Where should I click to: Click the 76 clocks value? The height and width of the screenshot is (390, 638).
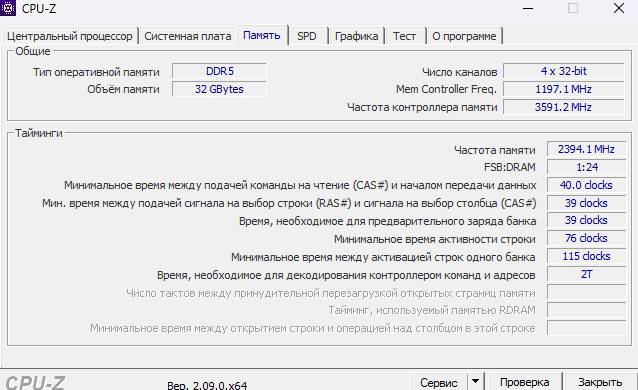click(x=586, y=238)
